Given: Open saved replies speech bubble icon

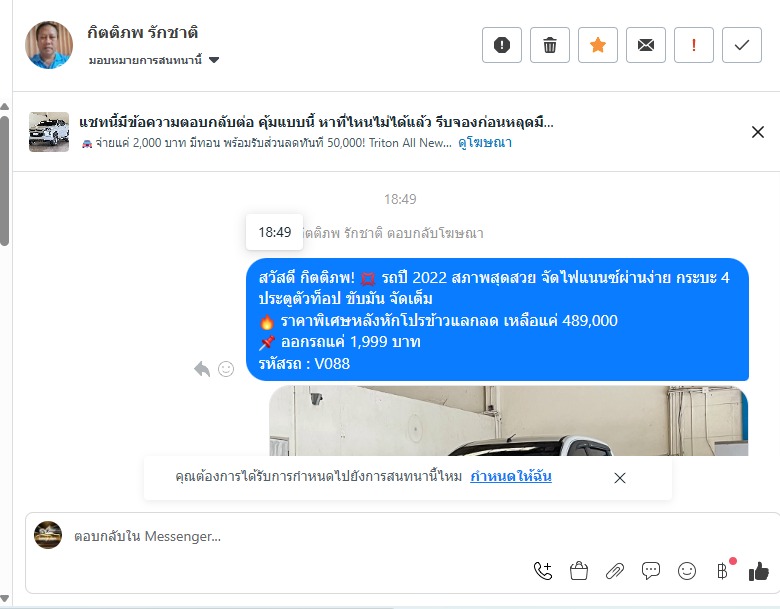Looking at the screenshot, I should click(651, 571).
